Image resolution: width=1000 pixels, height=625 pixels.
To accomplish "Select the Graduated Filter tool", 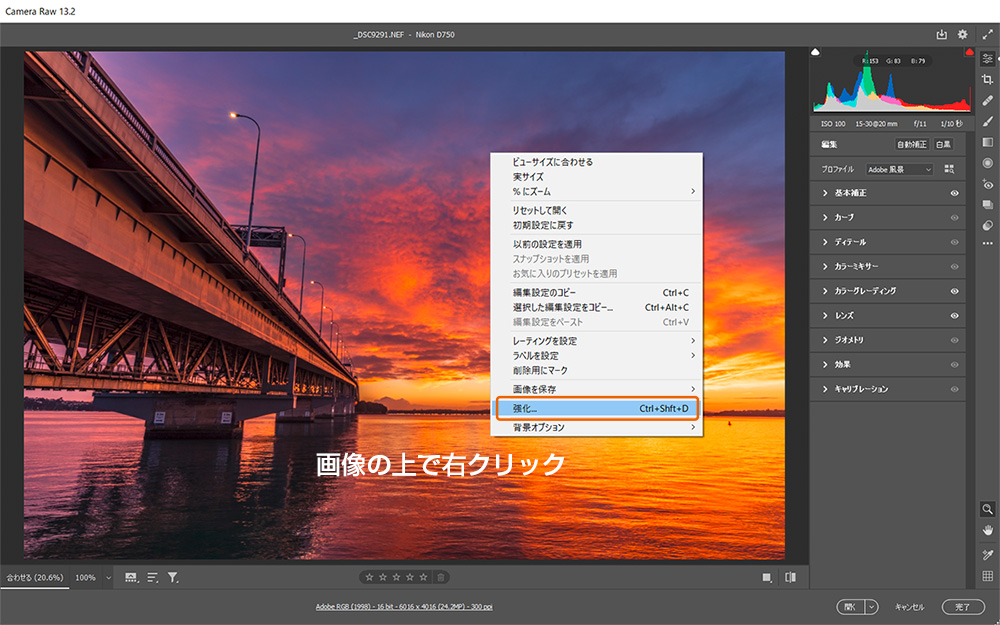I will pyautogui.click(x=987, y=142).
